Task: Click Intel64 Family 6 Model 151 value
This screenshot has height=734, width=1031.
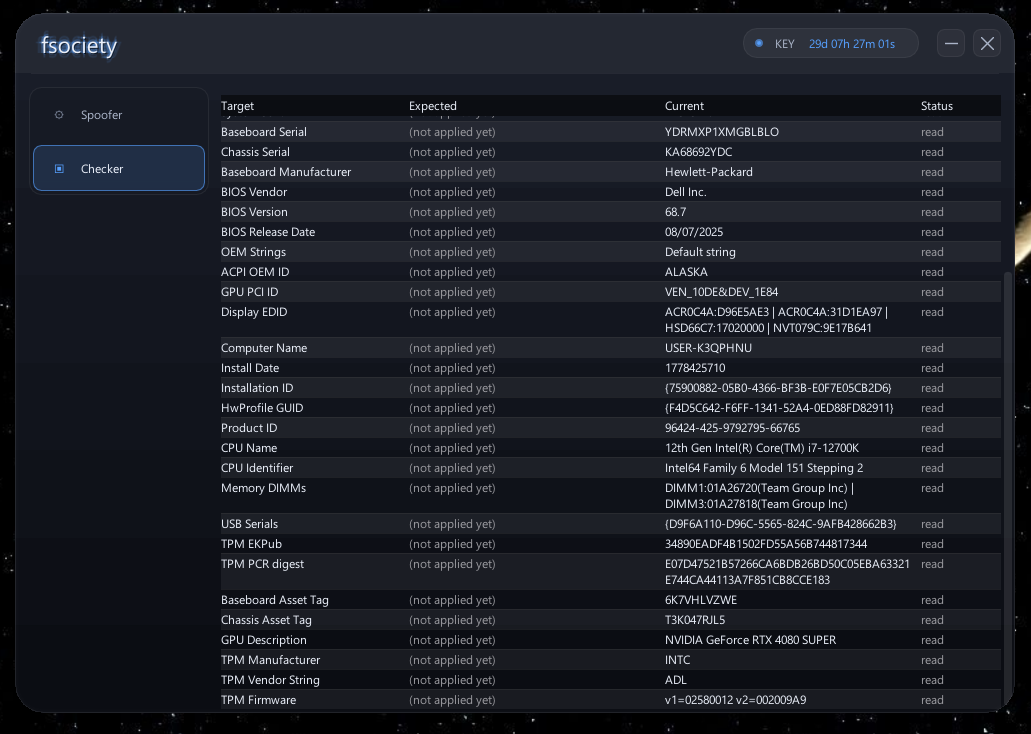Action: tap(764, 468)
